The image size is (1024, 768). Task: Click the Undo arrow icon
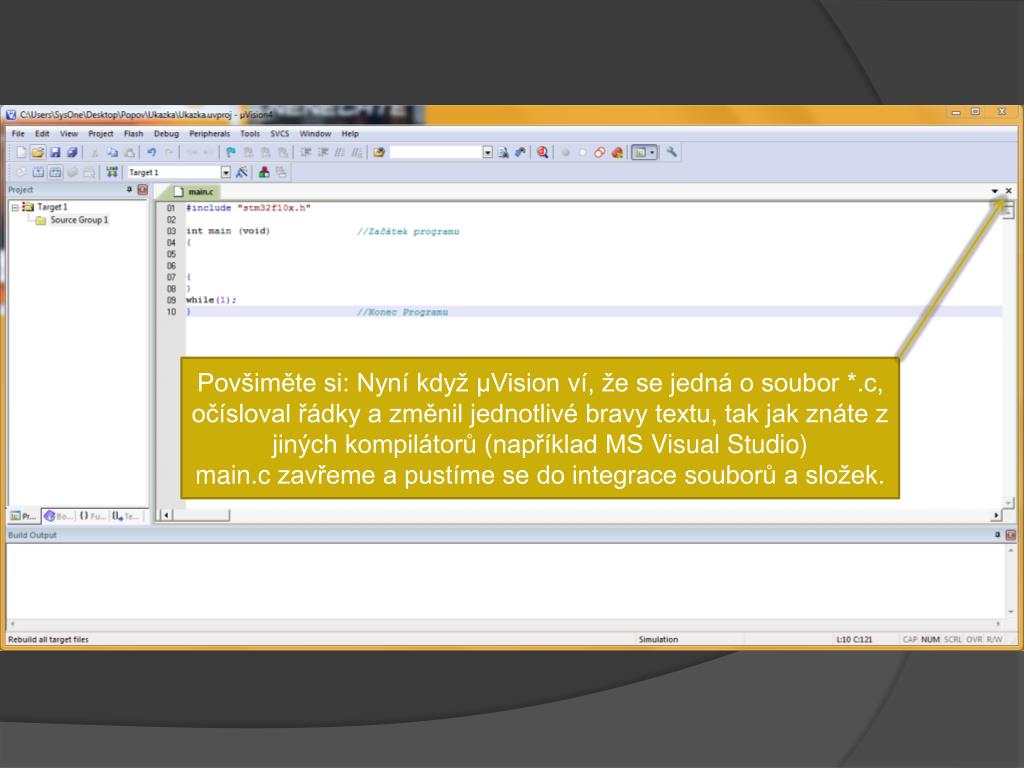[x=152, y=153]
